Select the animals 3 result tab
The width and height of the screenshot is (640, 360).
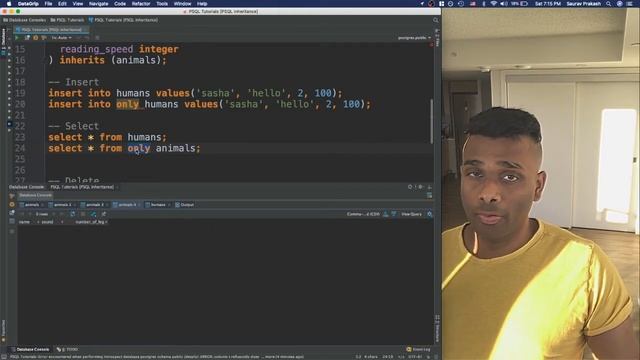126,205
